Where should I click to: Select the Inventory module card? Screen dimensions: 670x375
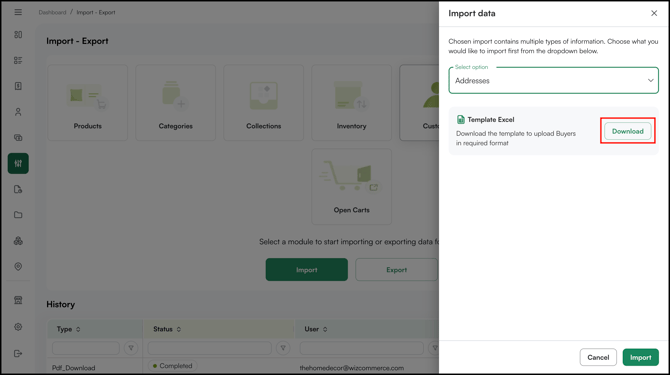351,103
